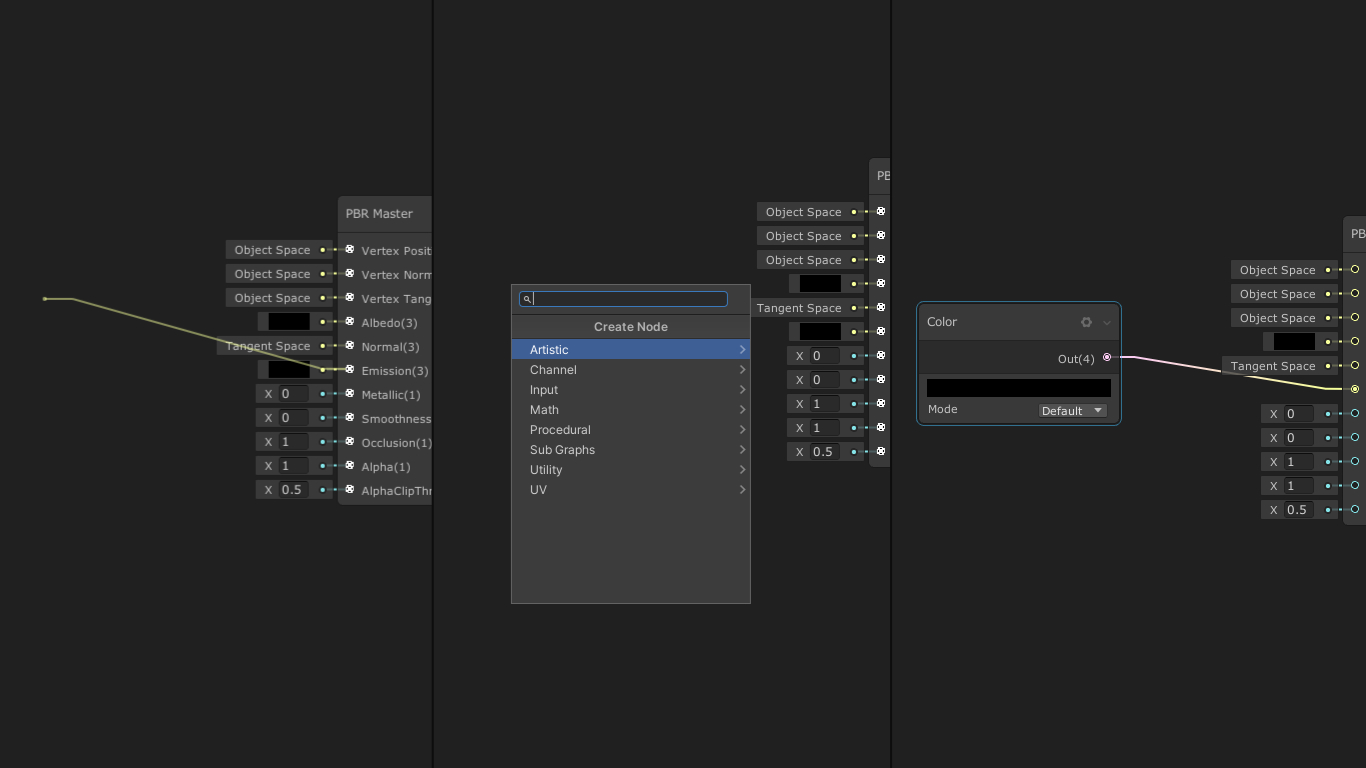Collapse the Color node using its chevron

coord(1107,322)
